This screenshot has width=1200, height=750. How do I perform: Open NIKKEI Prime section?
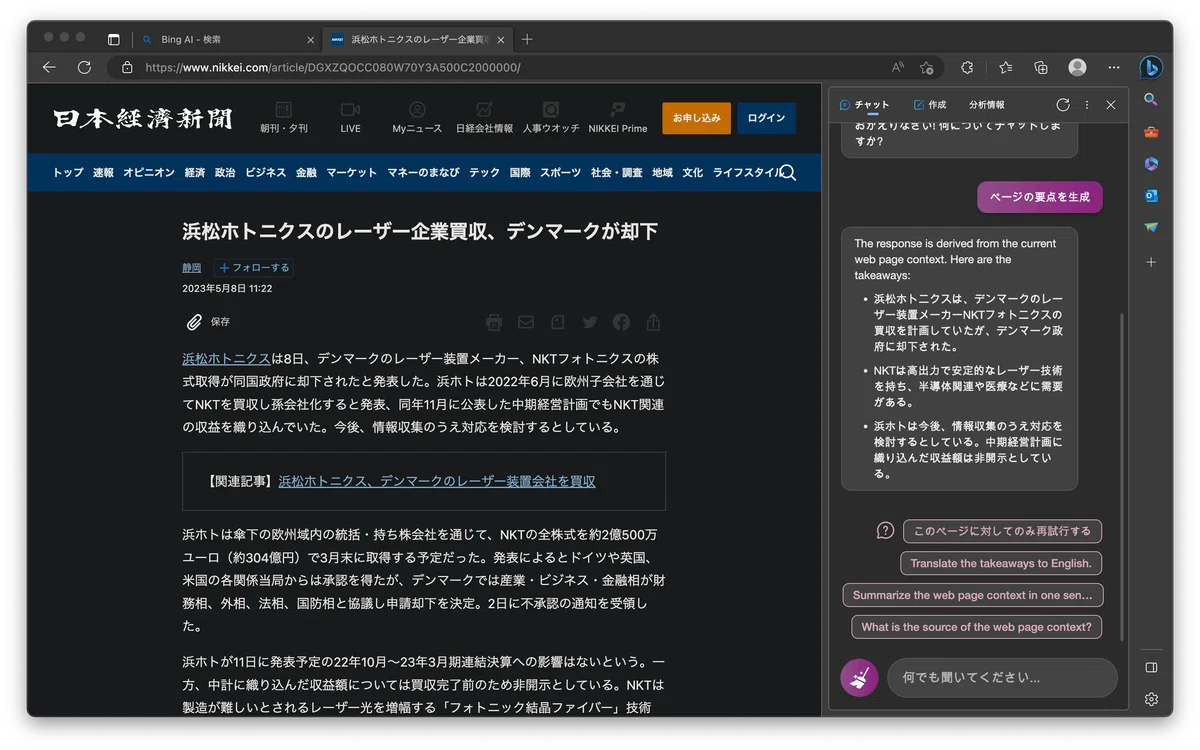coord(618,117)
